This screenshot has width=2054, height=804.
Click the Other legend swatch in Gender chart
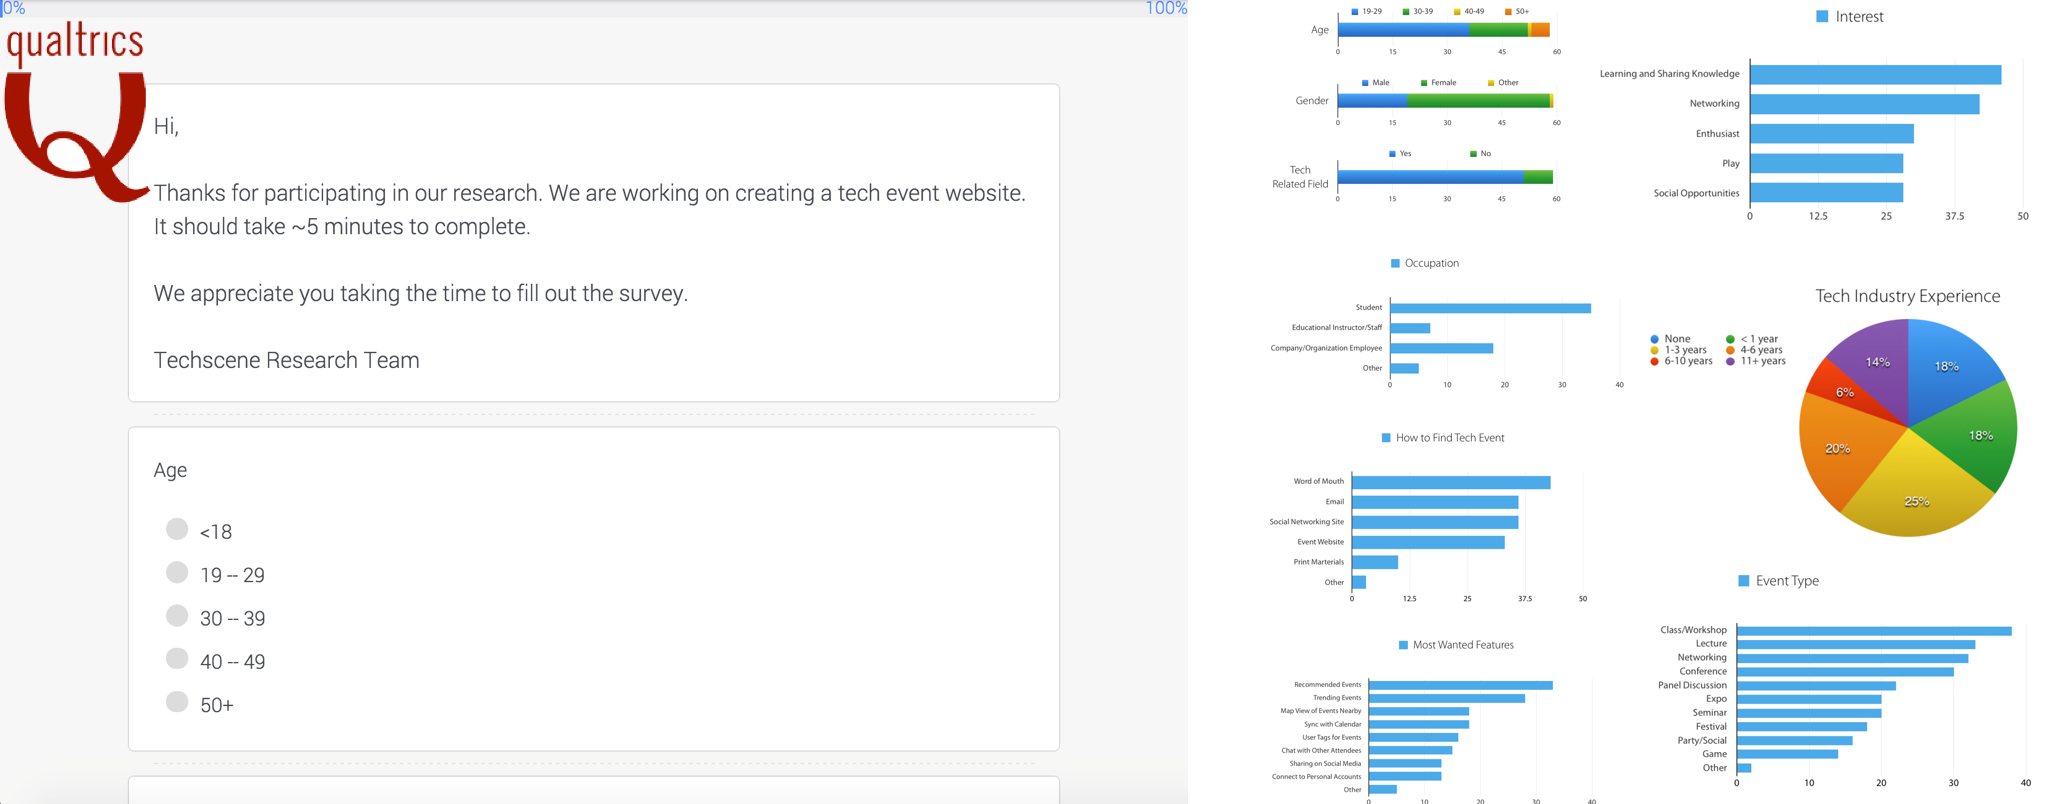1491,83
